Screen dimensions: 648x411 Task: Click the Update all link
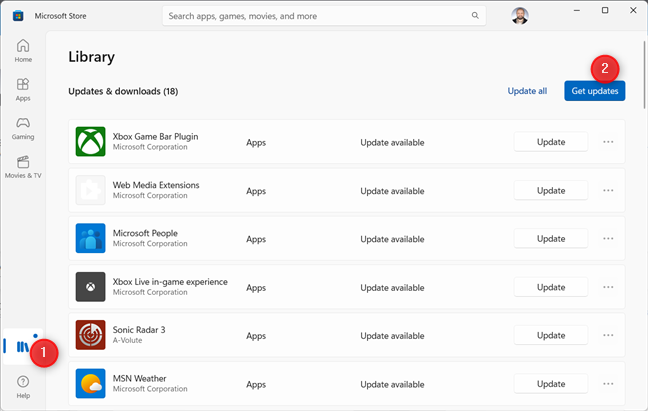click(527, 91)
